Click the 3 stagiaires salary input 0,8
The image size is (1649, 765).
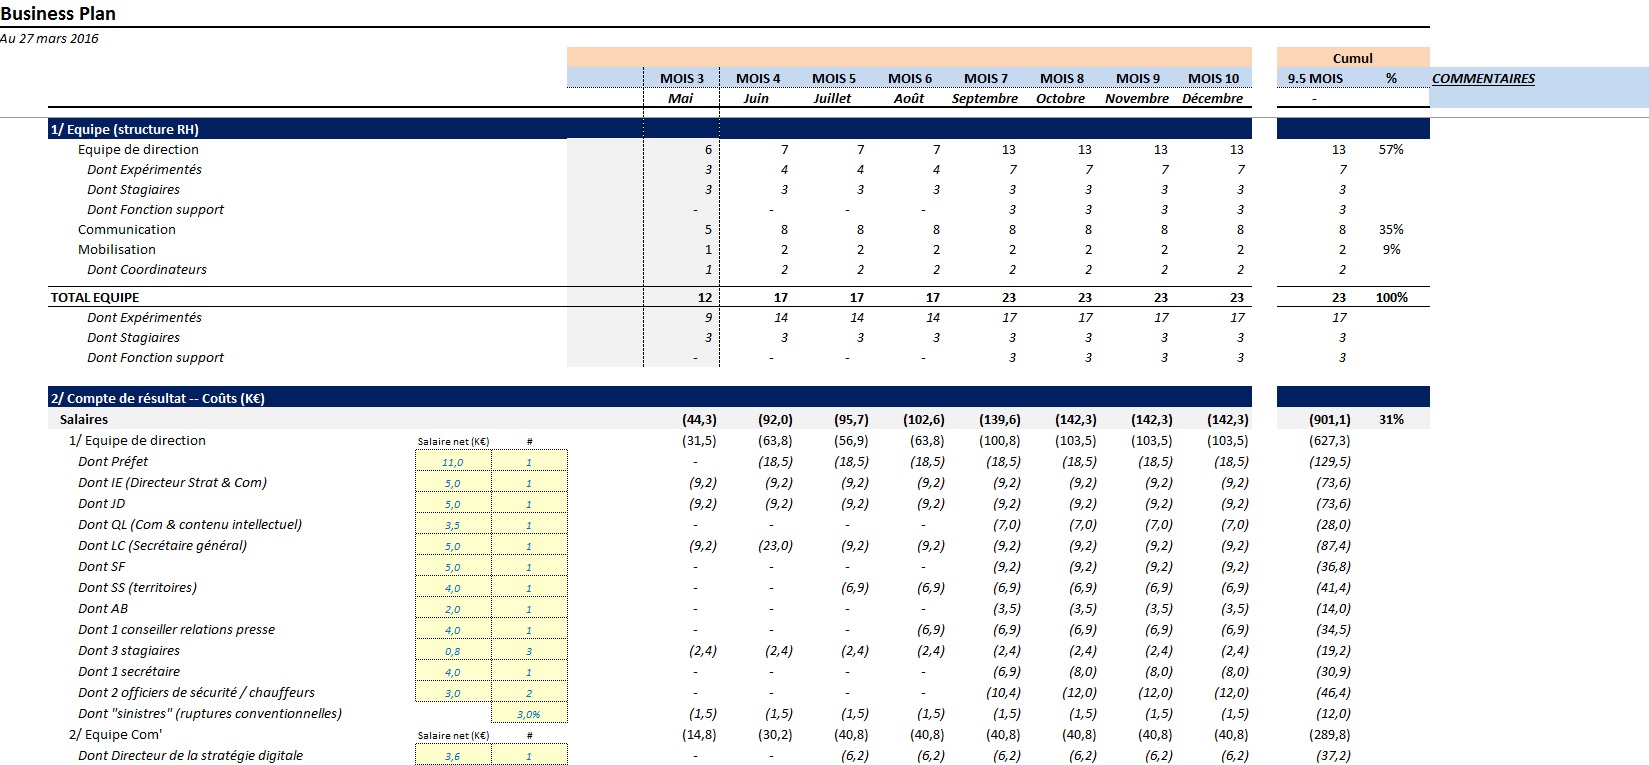click(453, 651)
